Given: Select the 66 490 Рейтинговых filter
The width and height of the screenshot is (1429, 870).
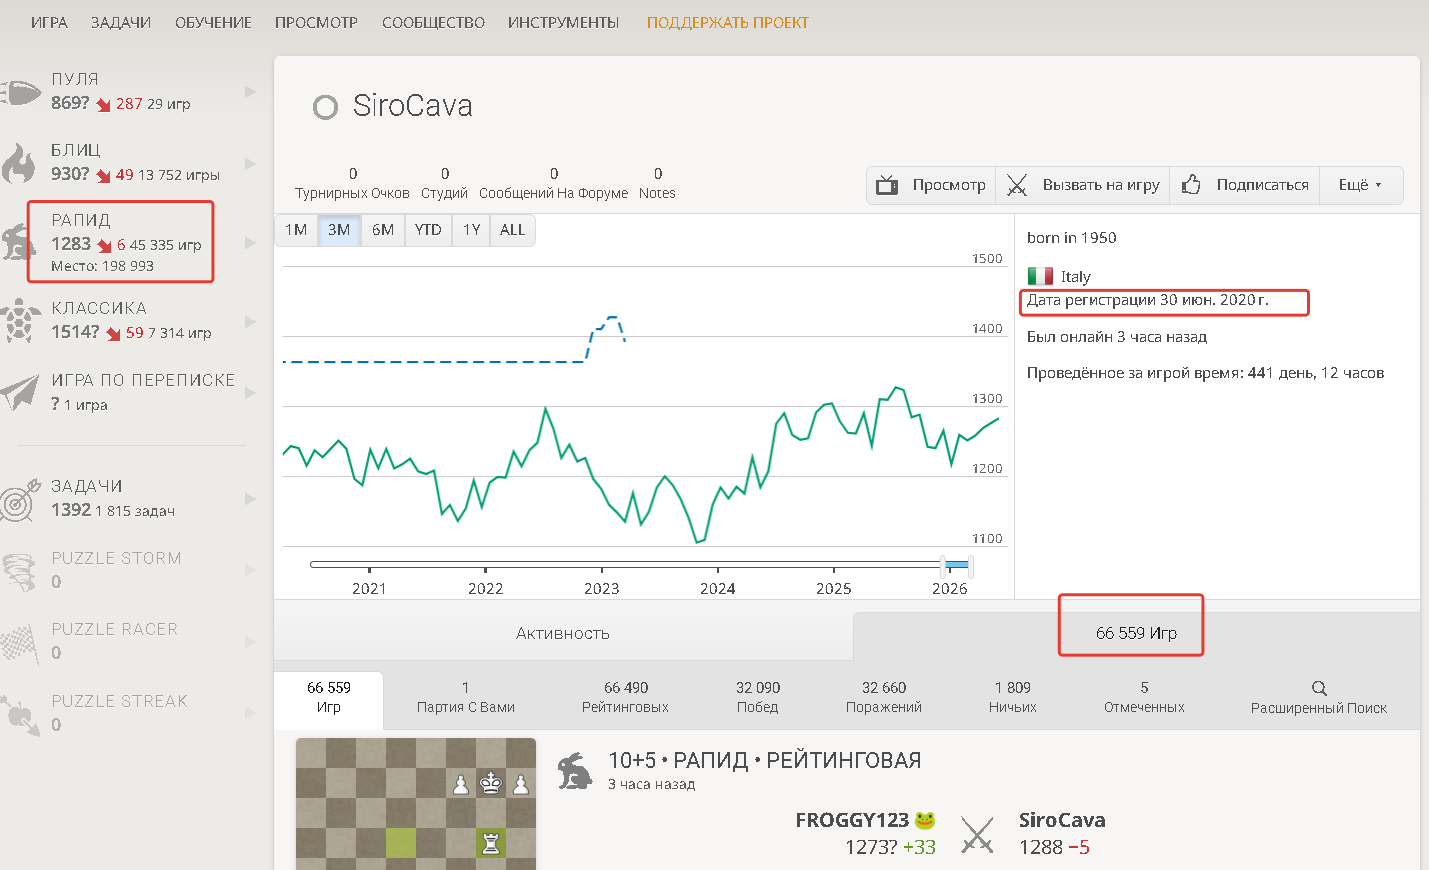Looking at the screenshot, I should point(626,697).
